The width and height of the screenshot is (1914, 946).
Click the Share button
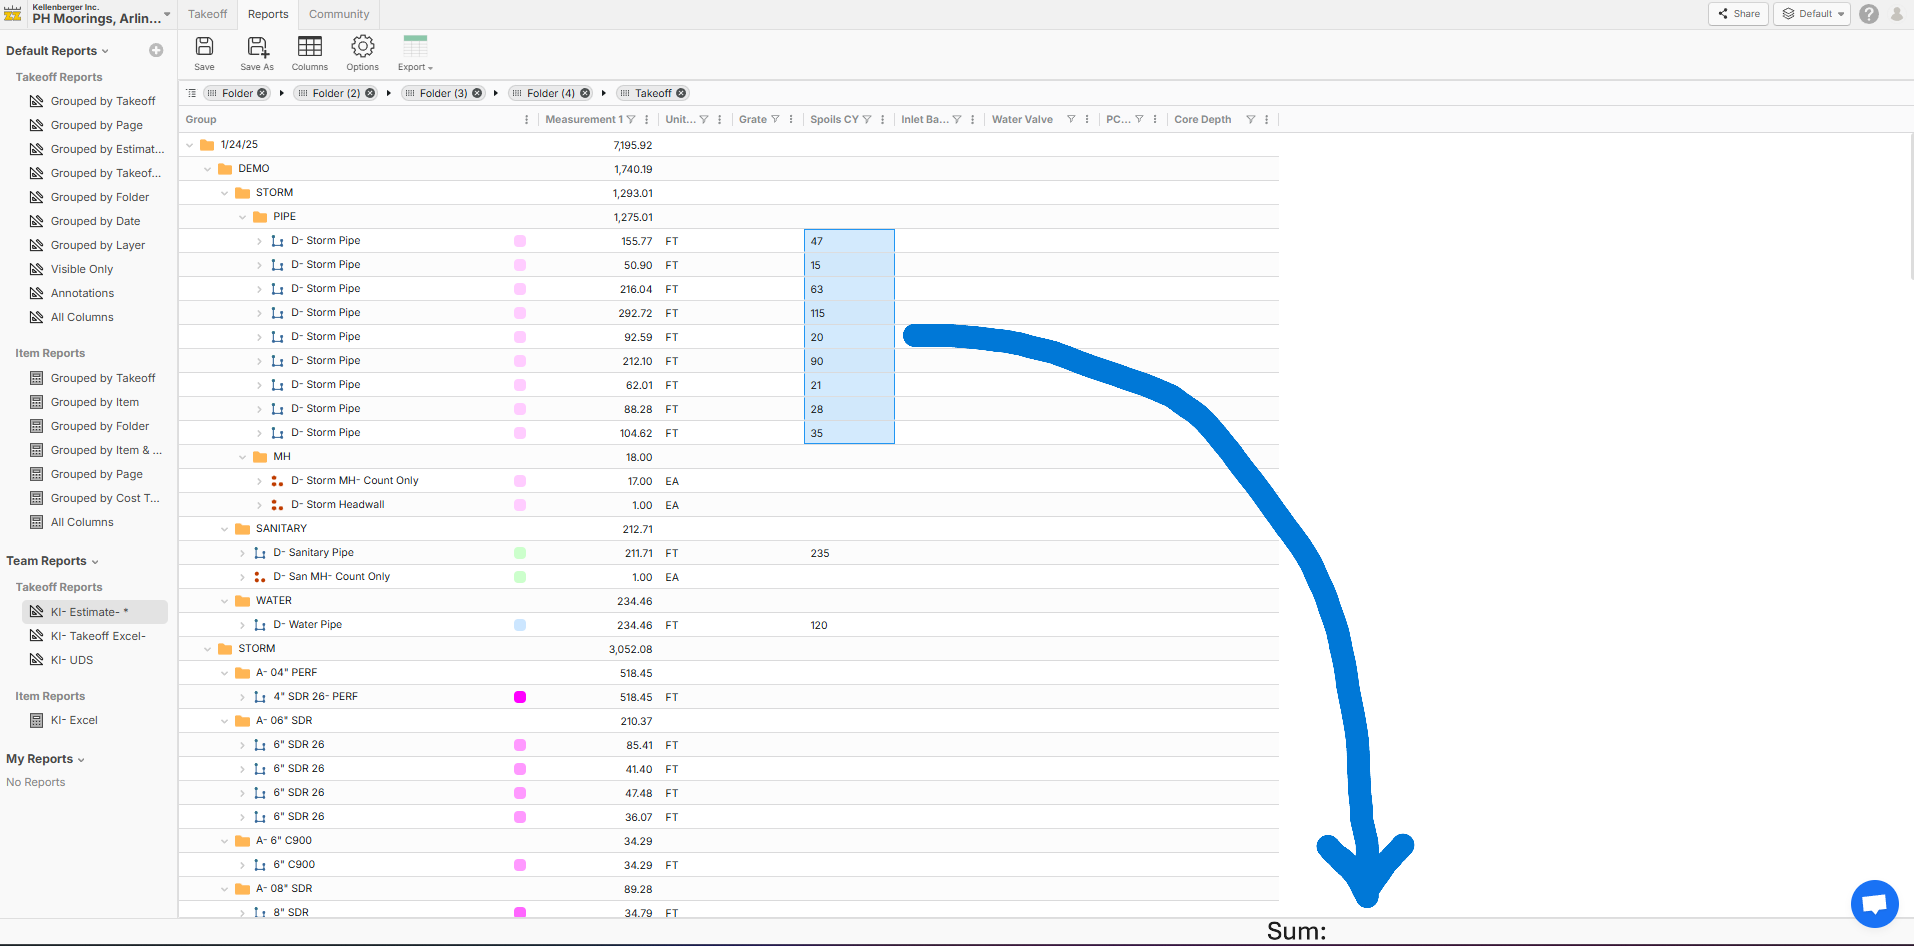1739,14
